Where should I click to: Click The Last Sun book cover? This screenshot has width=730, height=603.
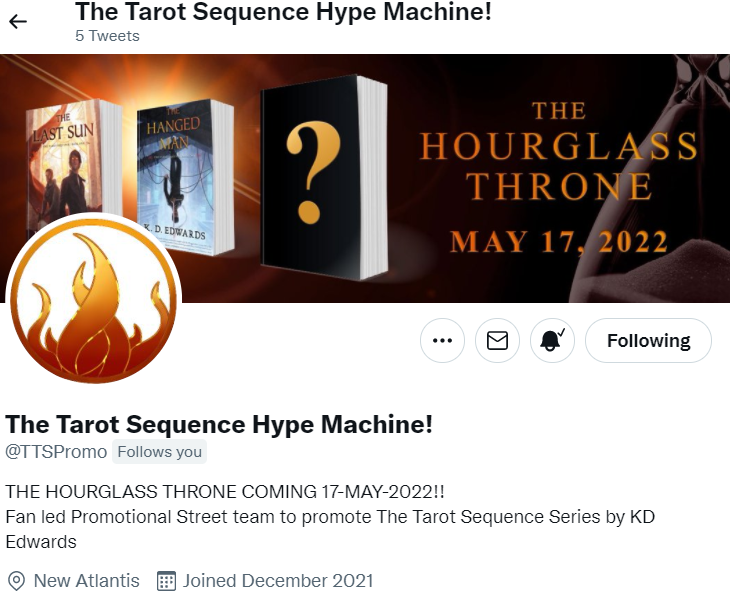[x=74, y=163]
